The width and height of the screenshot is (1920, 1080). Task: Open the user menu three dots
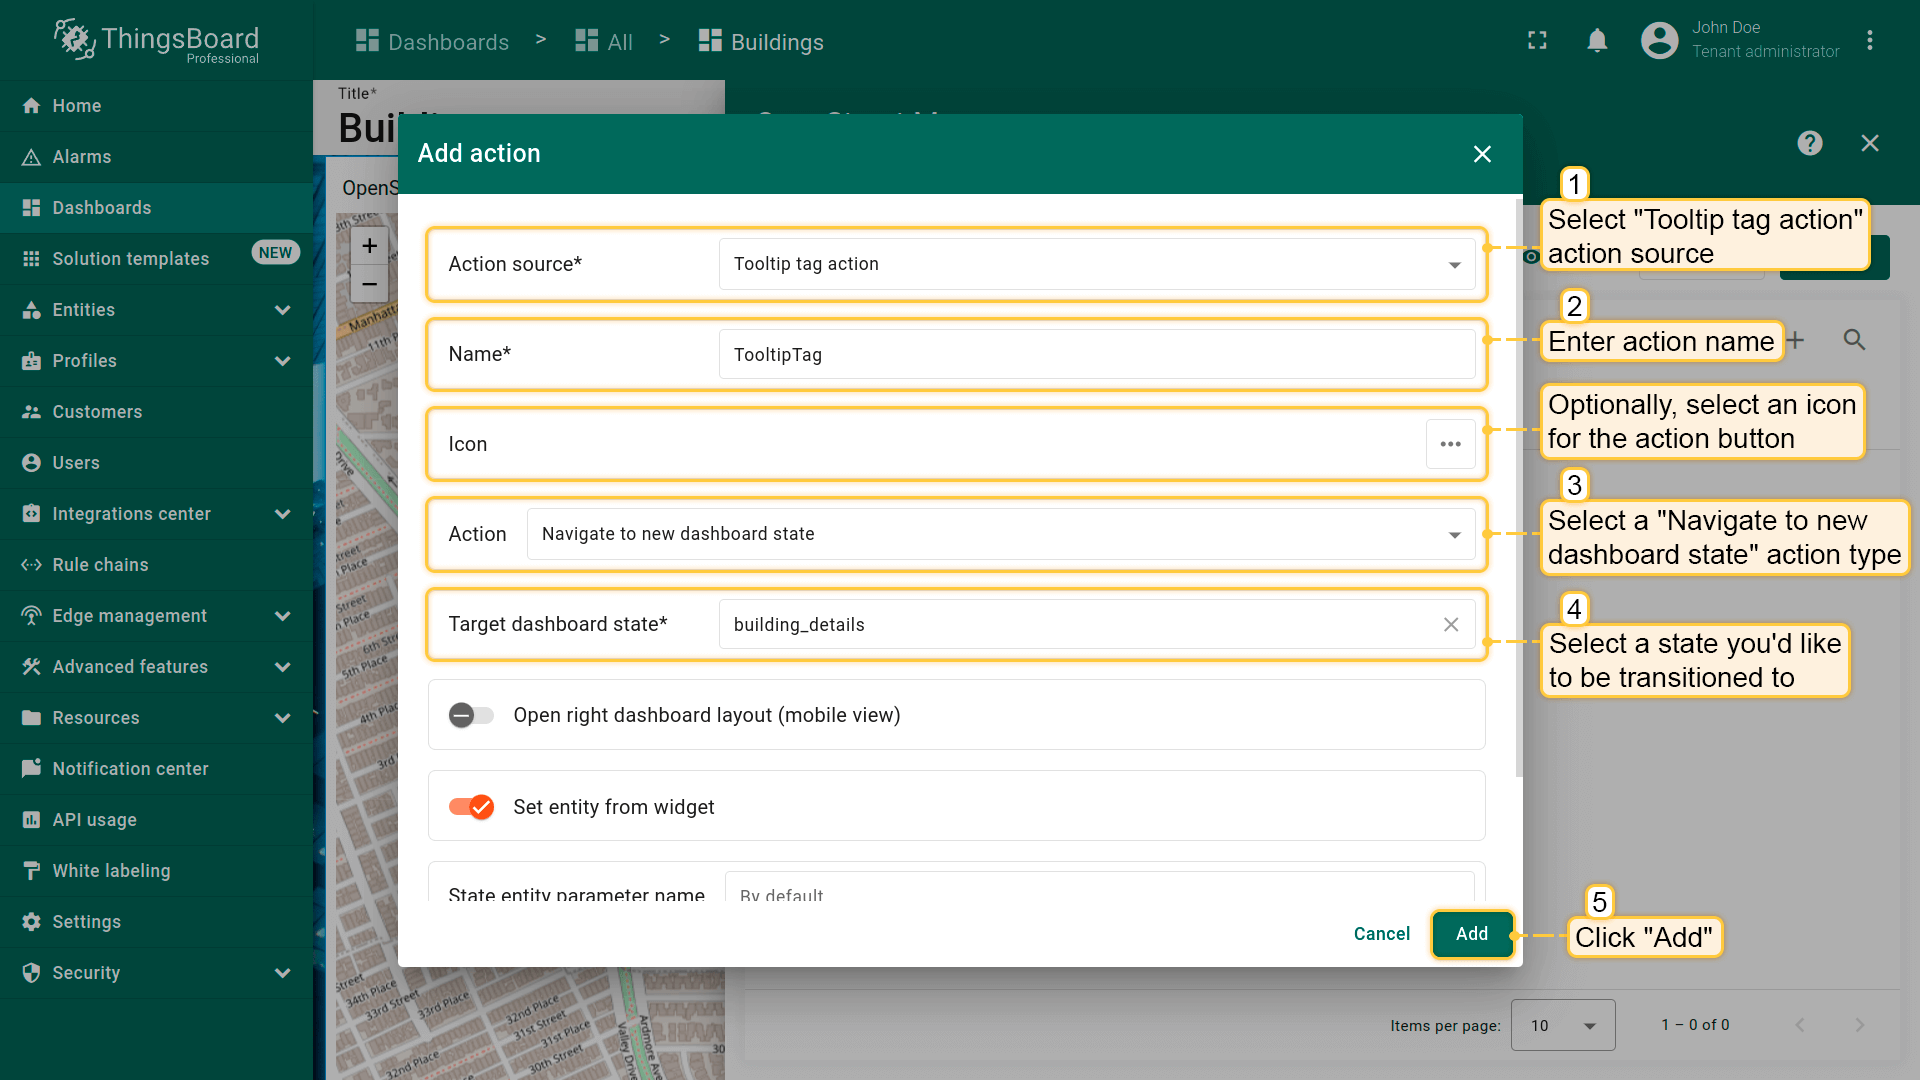tap(1869, 41)
